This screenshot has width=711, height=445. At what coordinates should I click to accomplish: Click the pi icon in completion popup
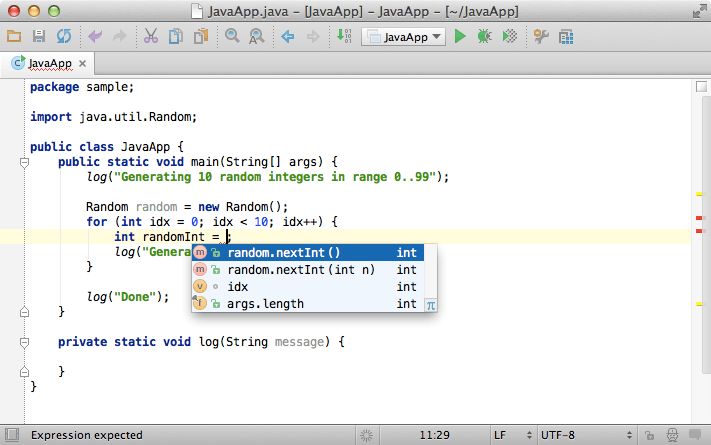[x=431, y=305]
